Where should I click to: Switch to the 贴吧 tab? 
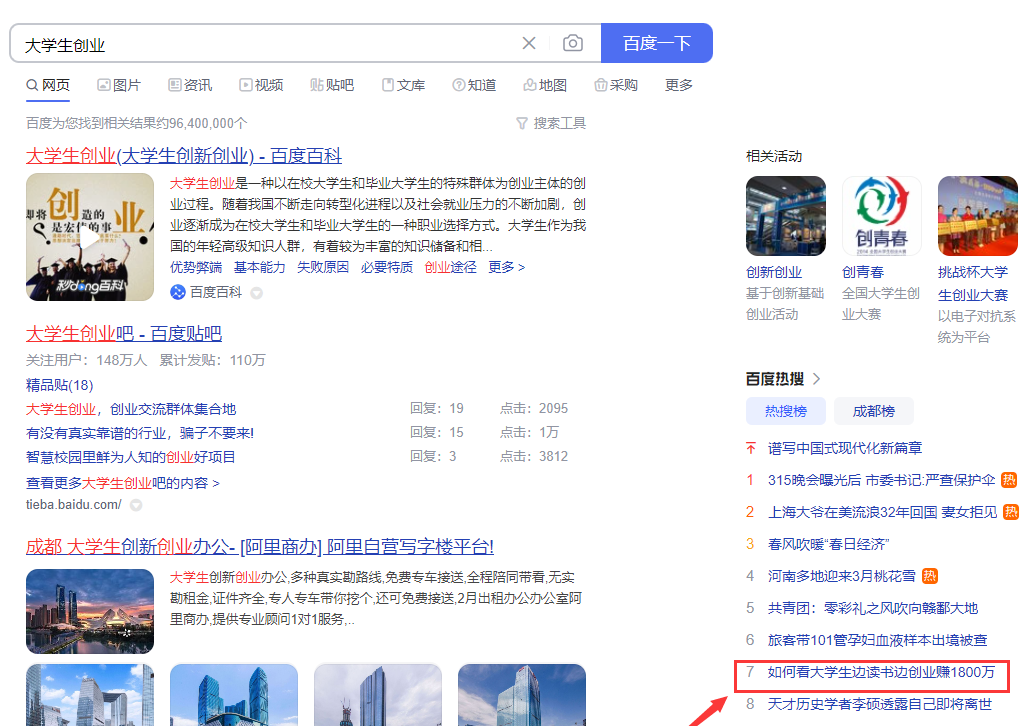(332, 85)
